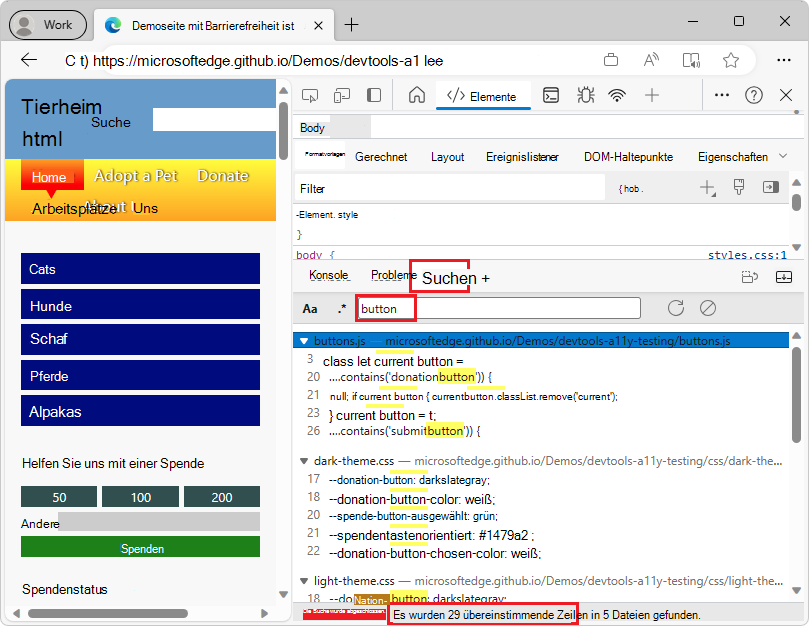
Task: Switch to the Probleme drawer tab
Action: pyautogui.click(x=392, y=276)
